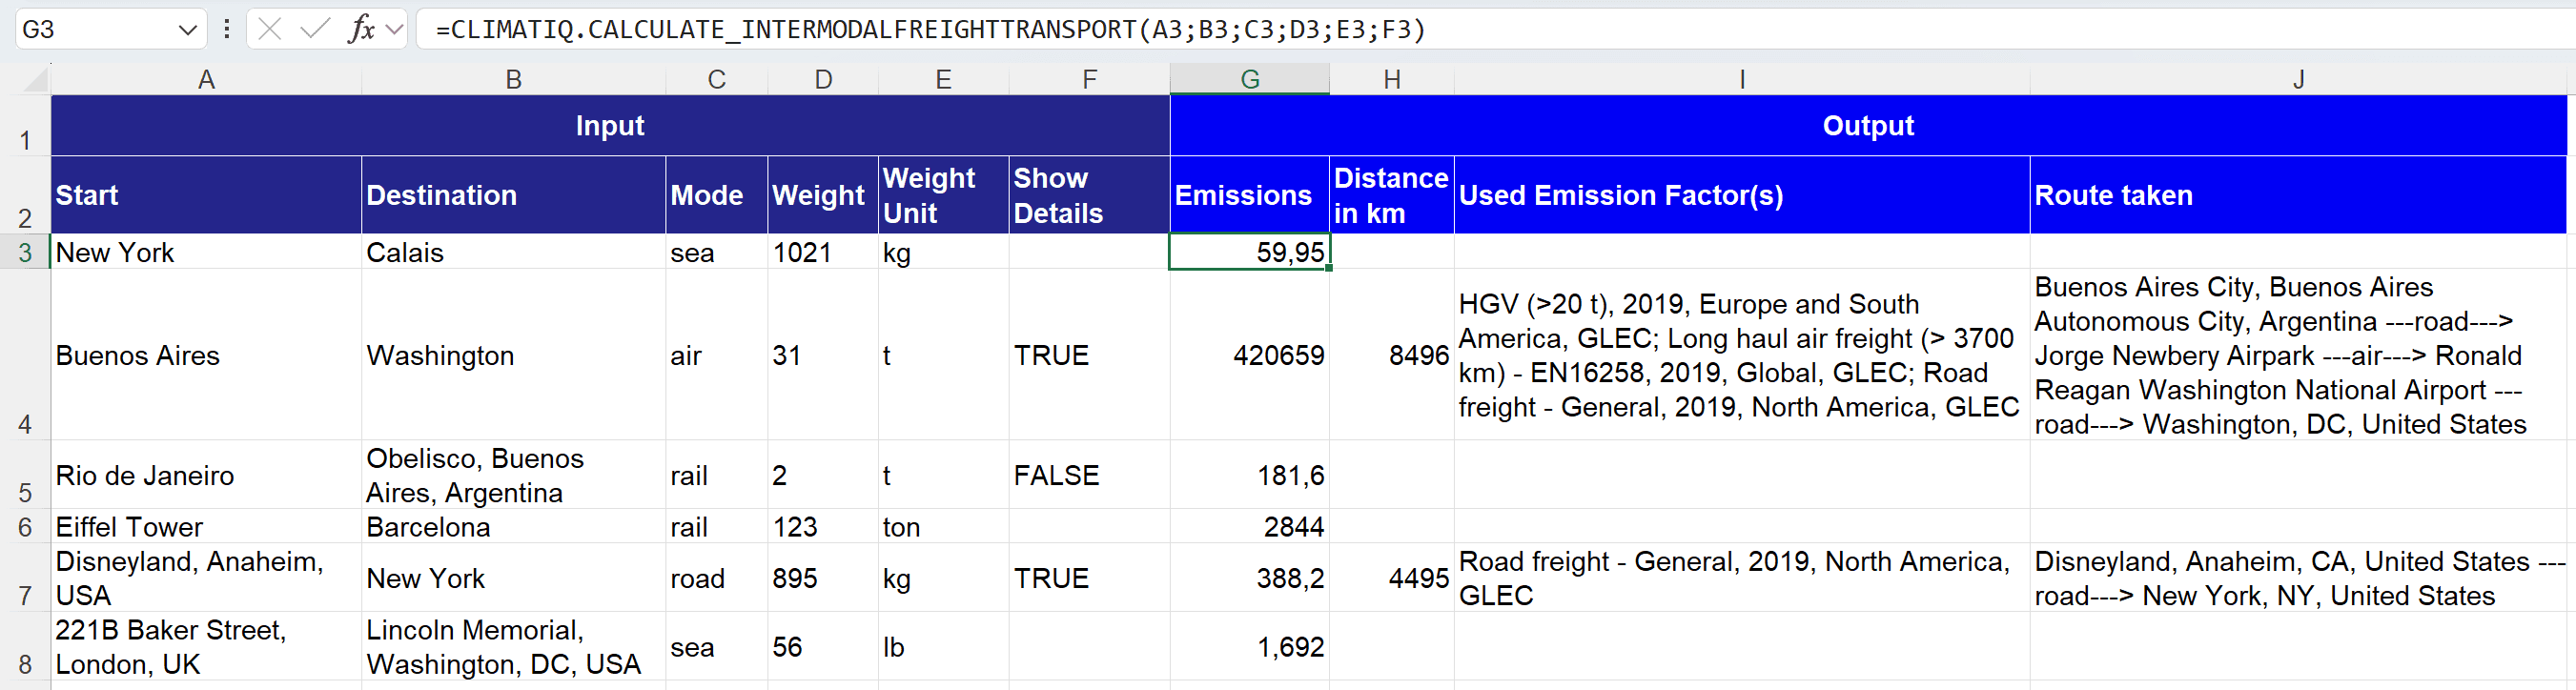Select the emissions value 2844
Viewport: 2576px width, 690px height.
click(1249, 526)
